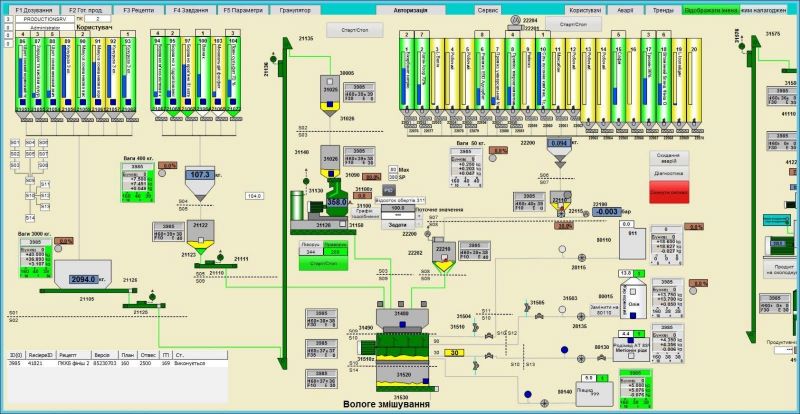The height and width of the screenshot is (414, 800).
Task: Select the green Правиль mode button
Action: click(336, 244)
